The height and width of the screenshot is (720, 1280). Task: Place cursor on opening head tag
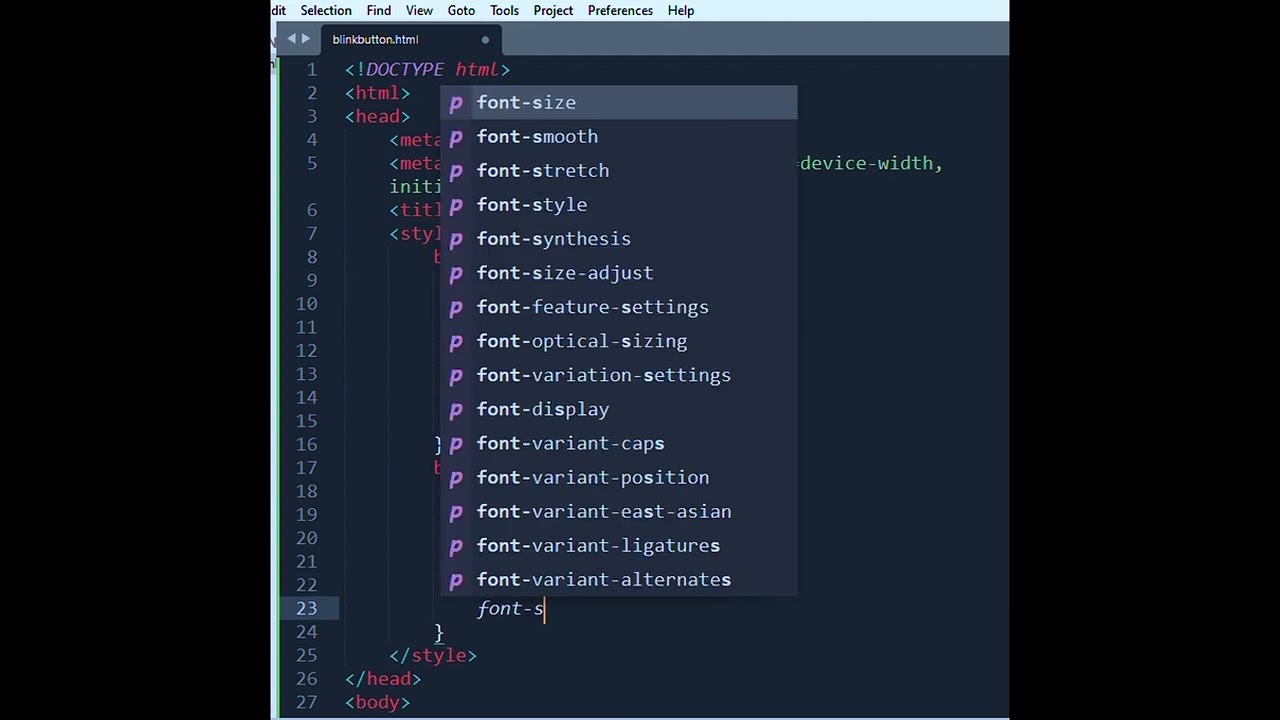(377, 116)
